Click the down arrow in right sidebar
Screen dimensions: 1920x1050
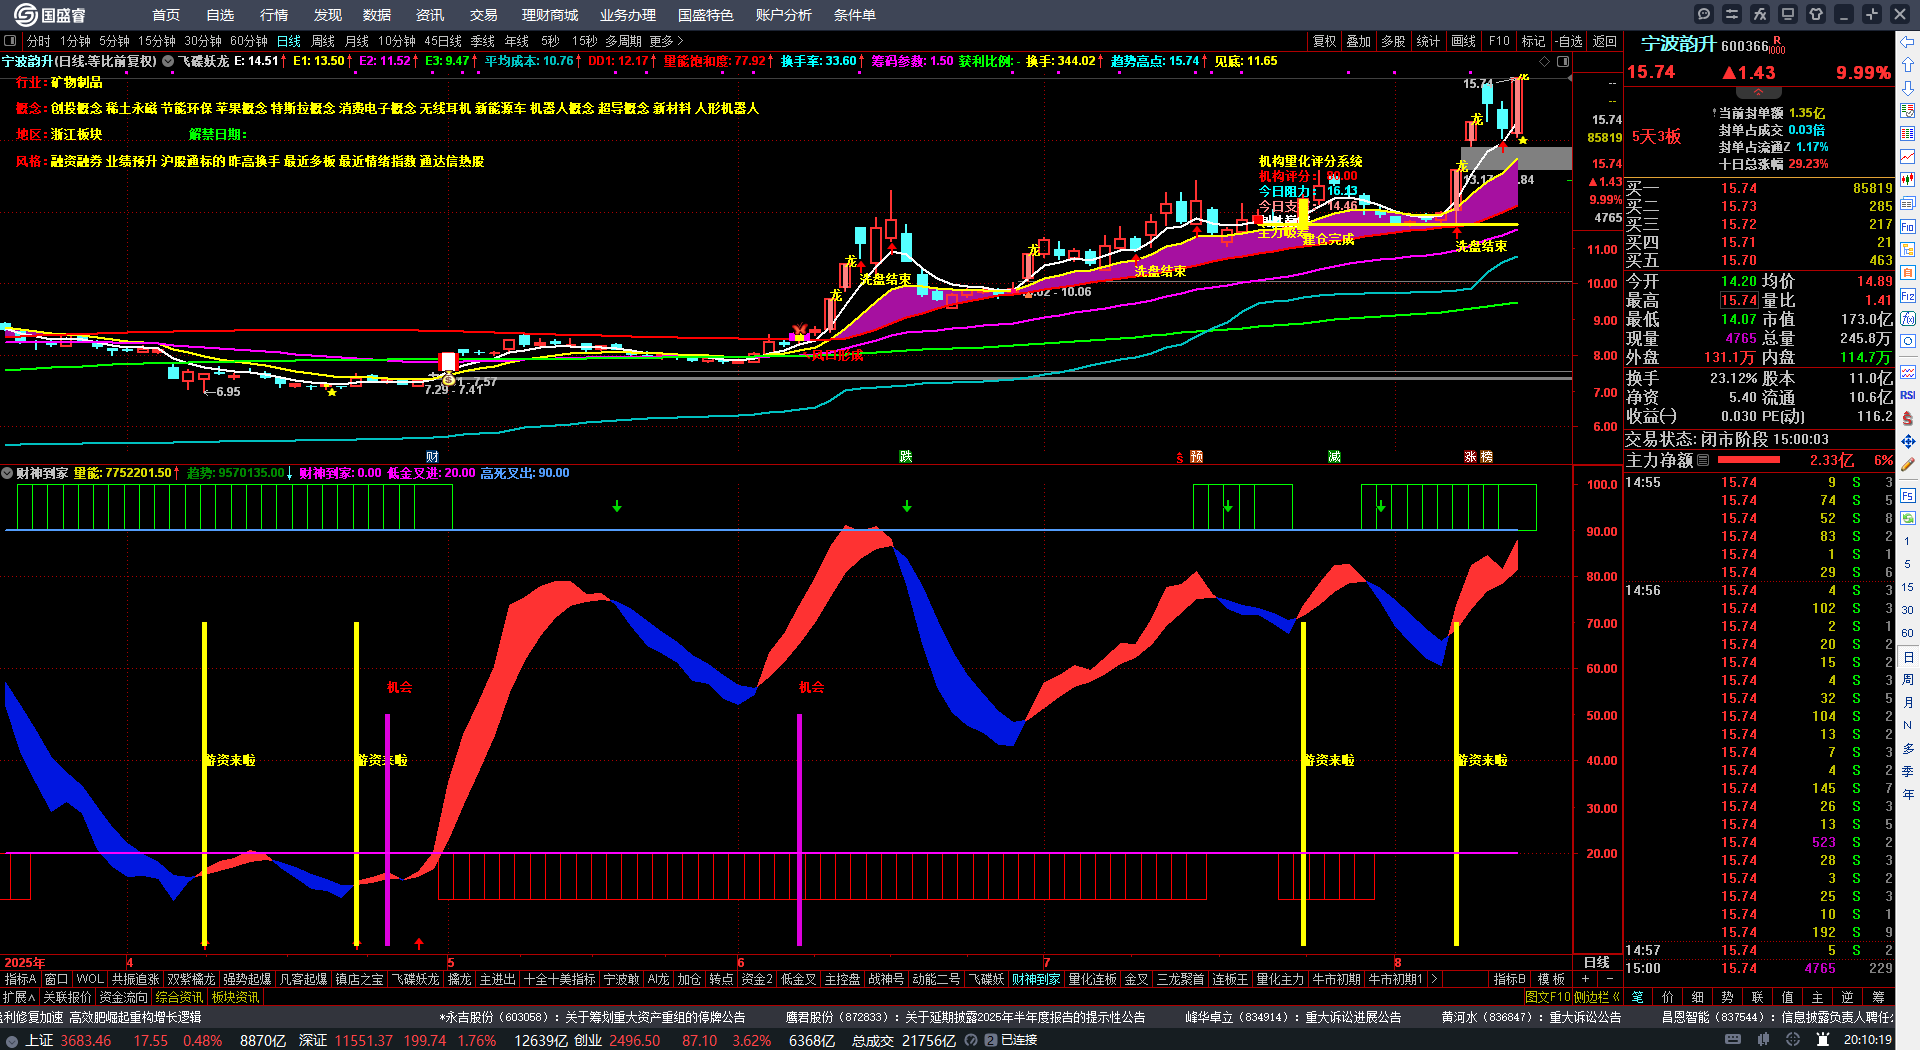coord(1908,88)
